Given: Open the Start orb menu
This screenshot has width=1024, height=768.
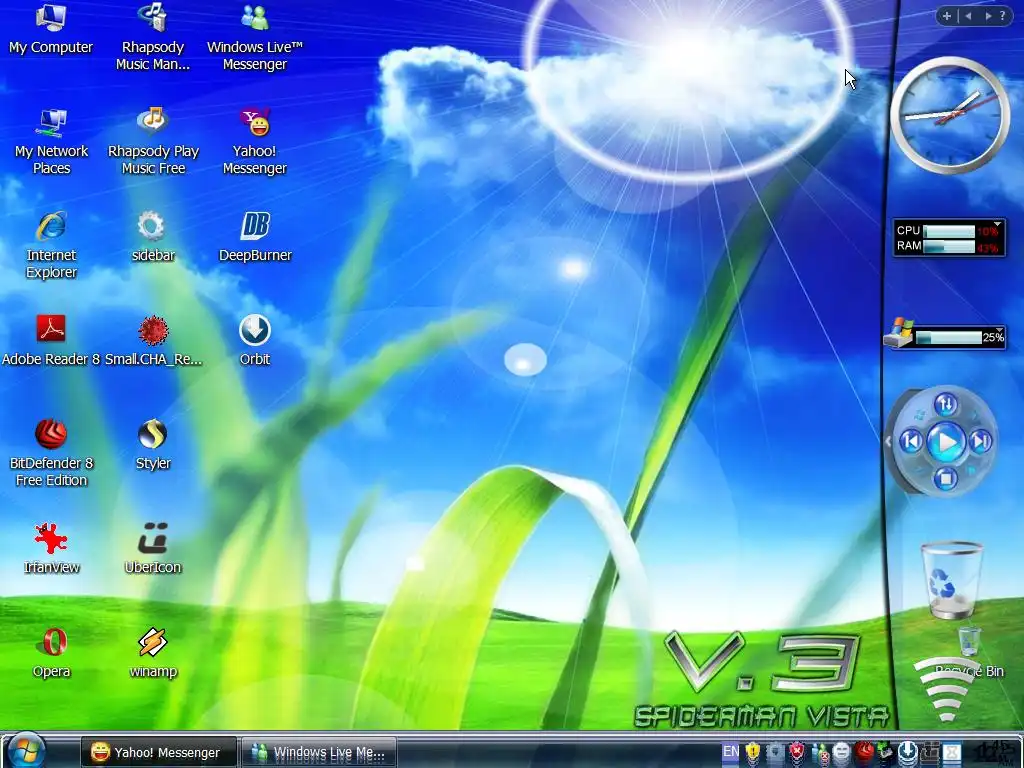Looking at the screenshot, I should tap(26, 751).
